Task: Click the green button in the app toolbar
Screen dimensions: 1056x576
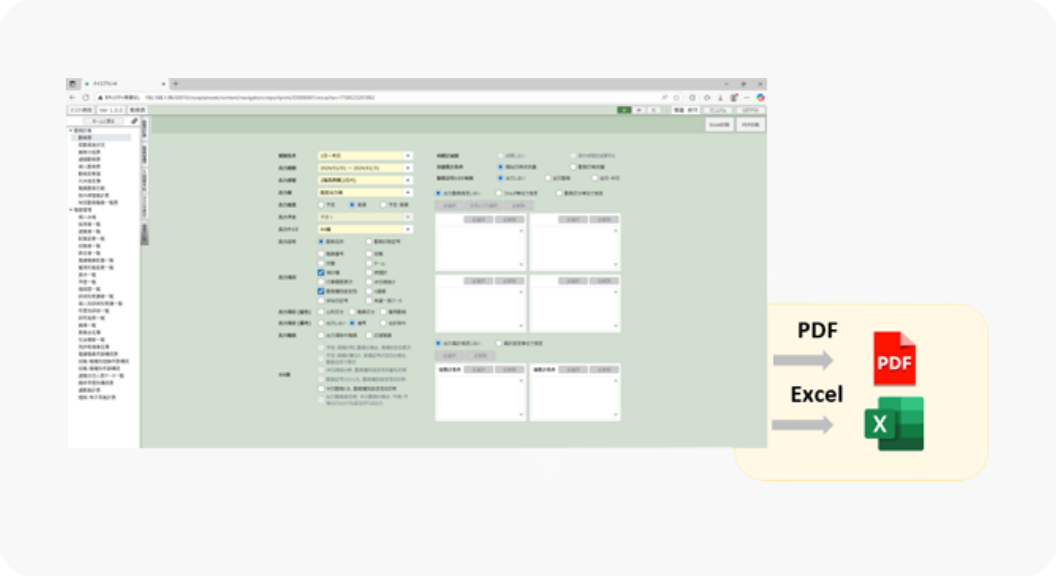Action: pos(624,110)
